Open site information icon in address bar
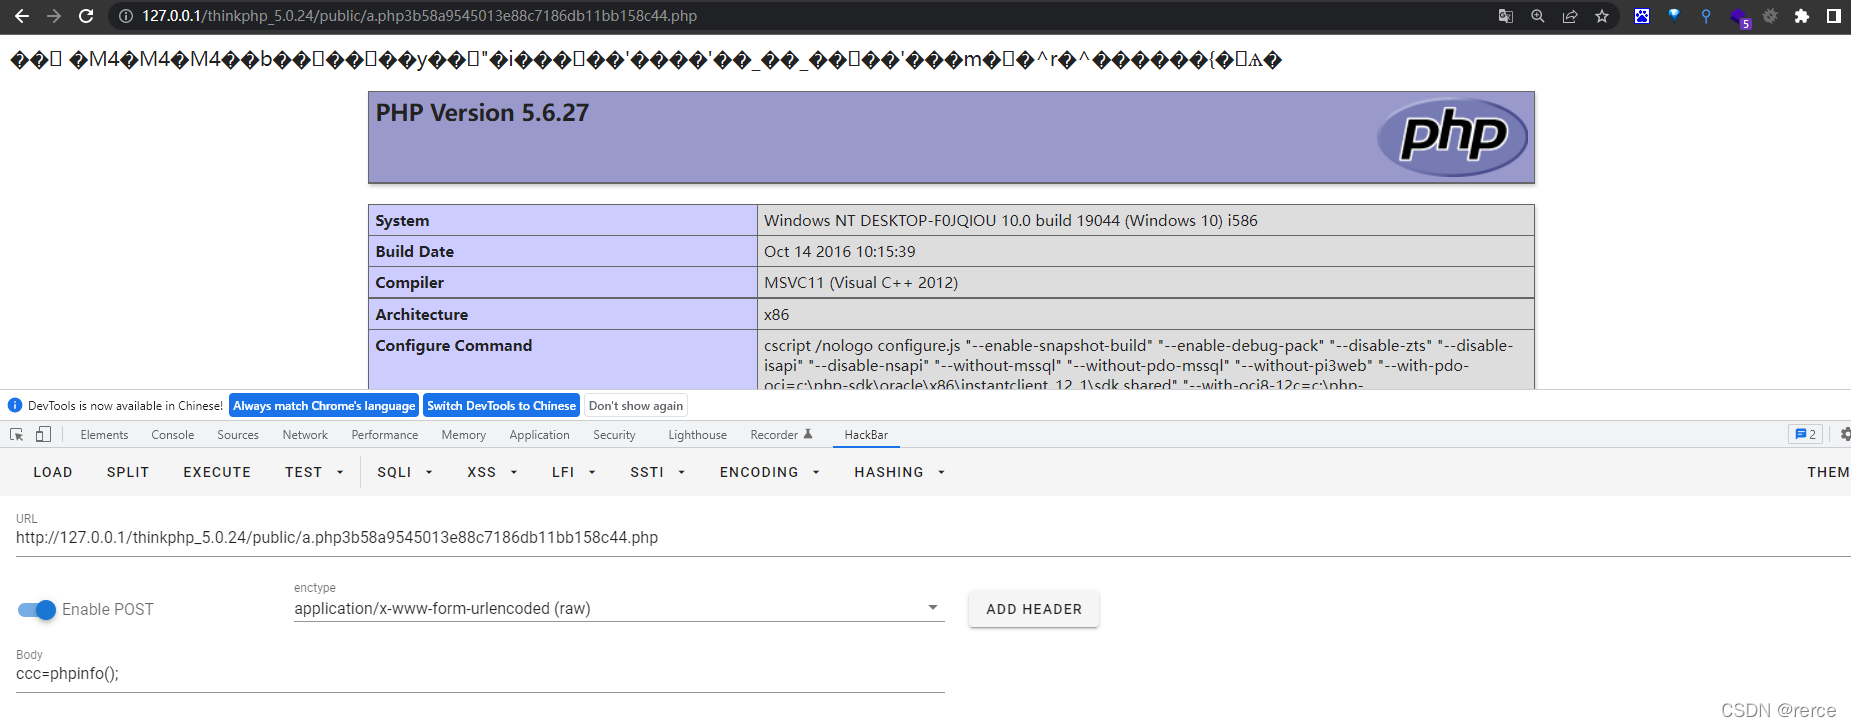This screenshot has width=1851, height=727. pyautogui.click(x=126, y=16)
